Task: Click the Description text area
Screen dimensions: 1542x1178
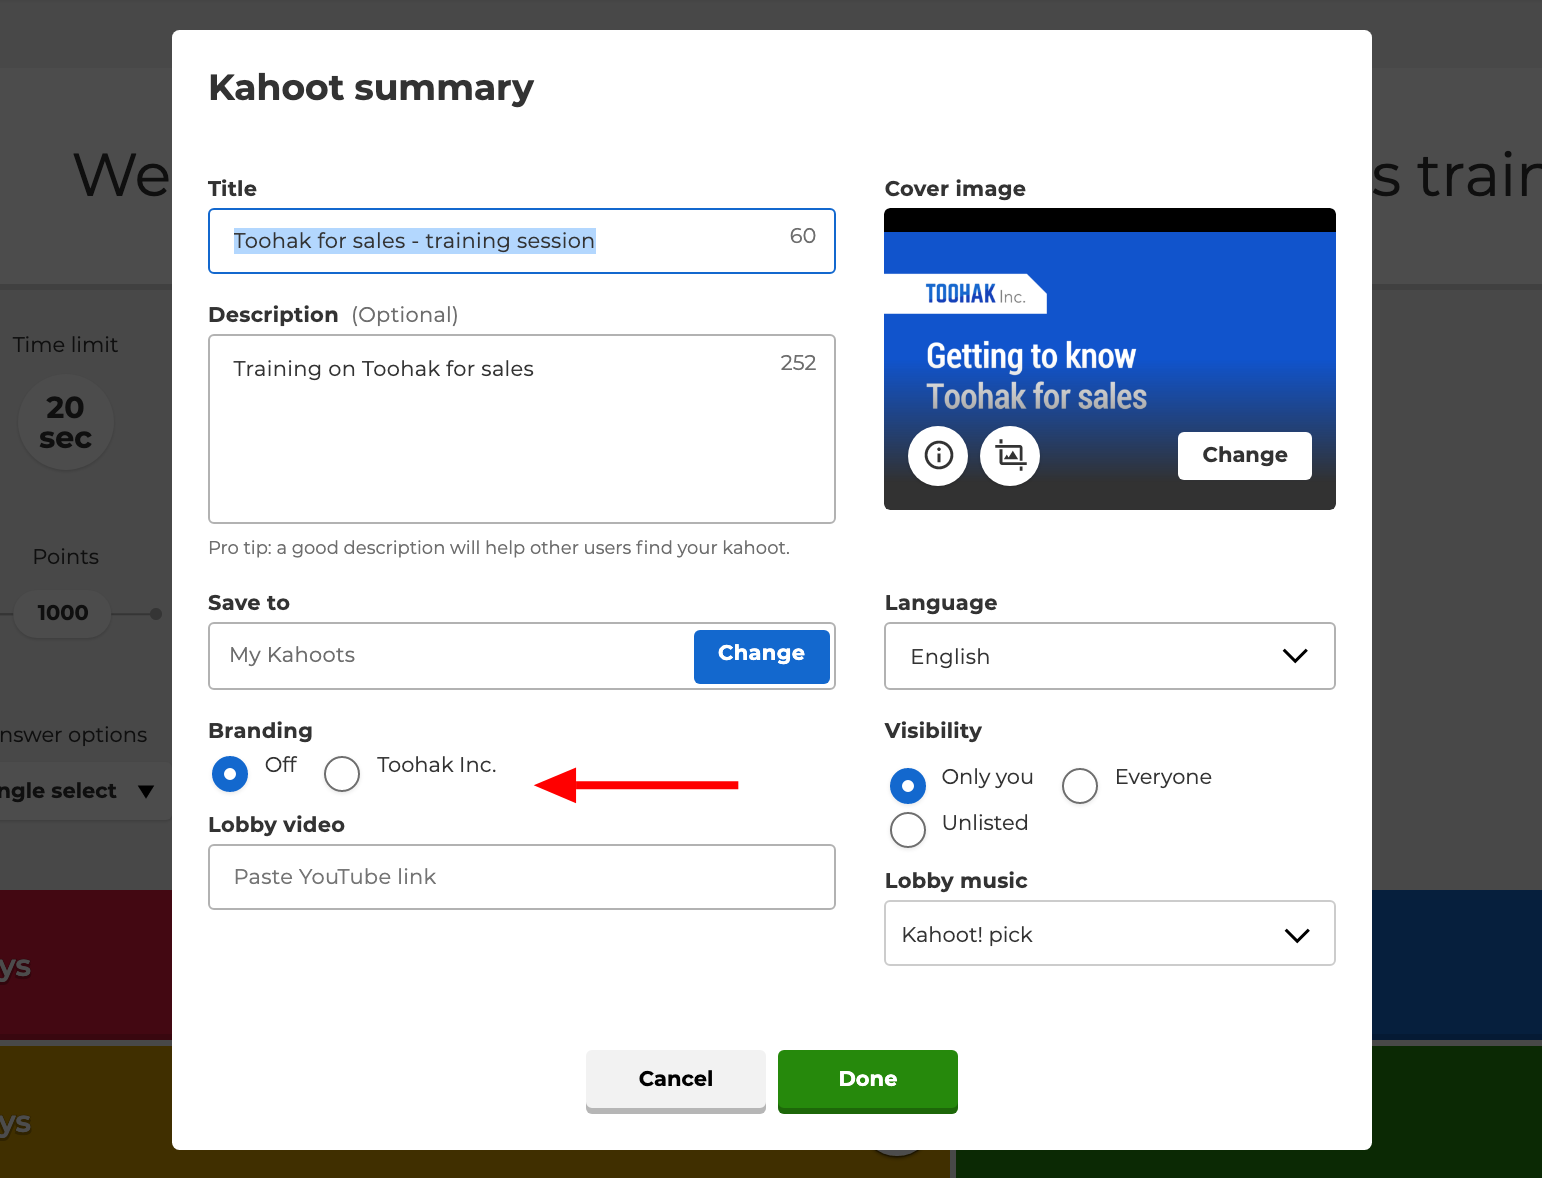Action: 522,429
